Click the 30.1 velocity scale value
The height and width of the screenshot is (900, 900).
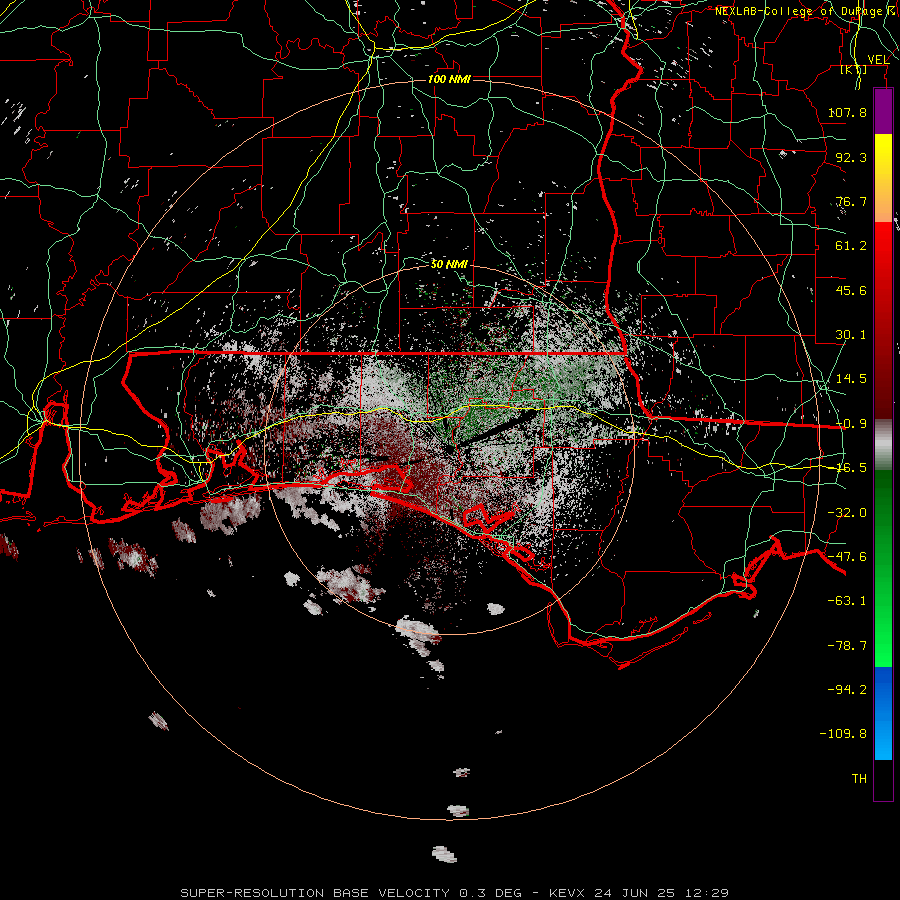pyautogui.click(x=851, y=335)
